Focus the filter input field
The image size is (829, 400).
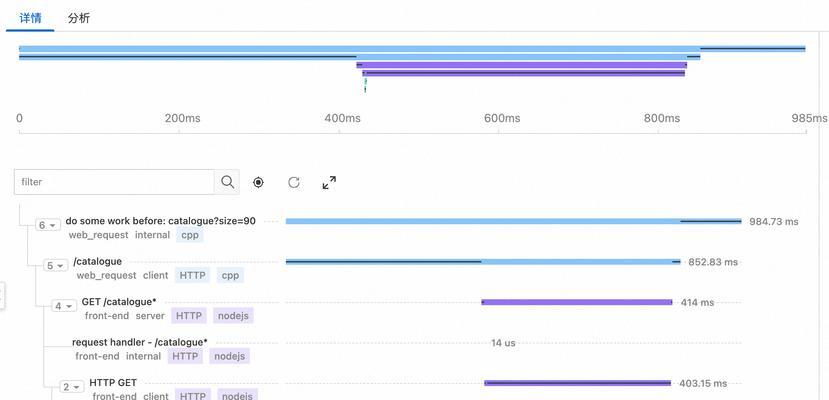[x=114, y=182]
